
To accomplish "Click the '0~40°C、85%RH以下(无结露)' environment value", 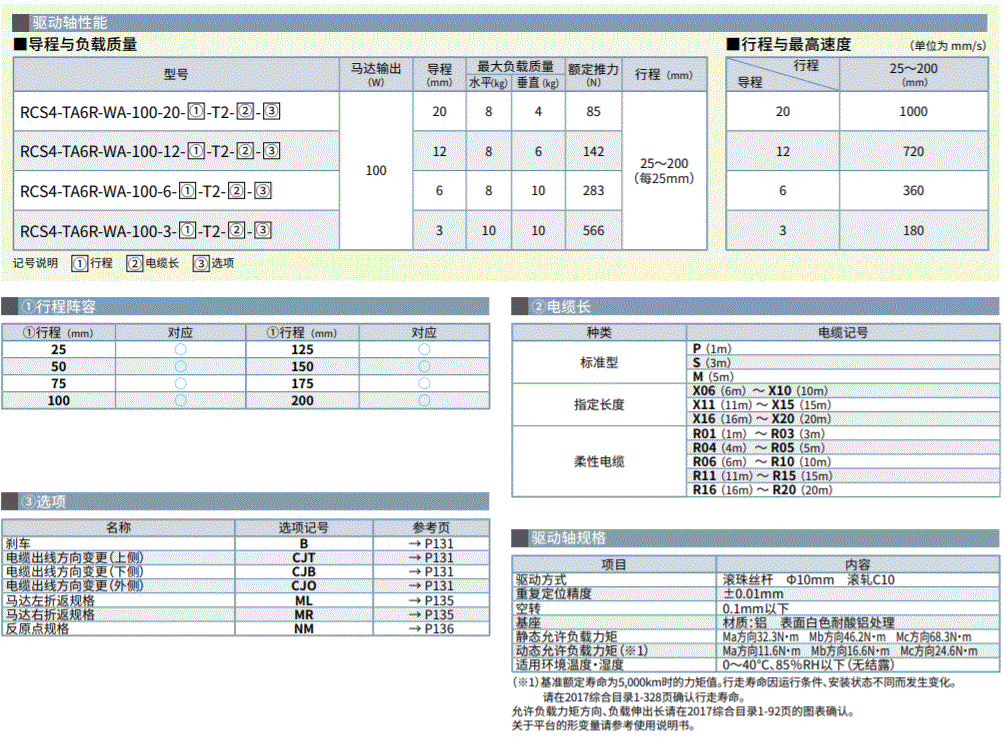I will (x=808, y=665).
